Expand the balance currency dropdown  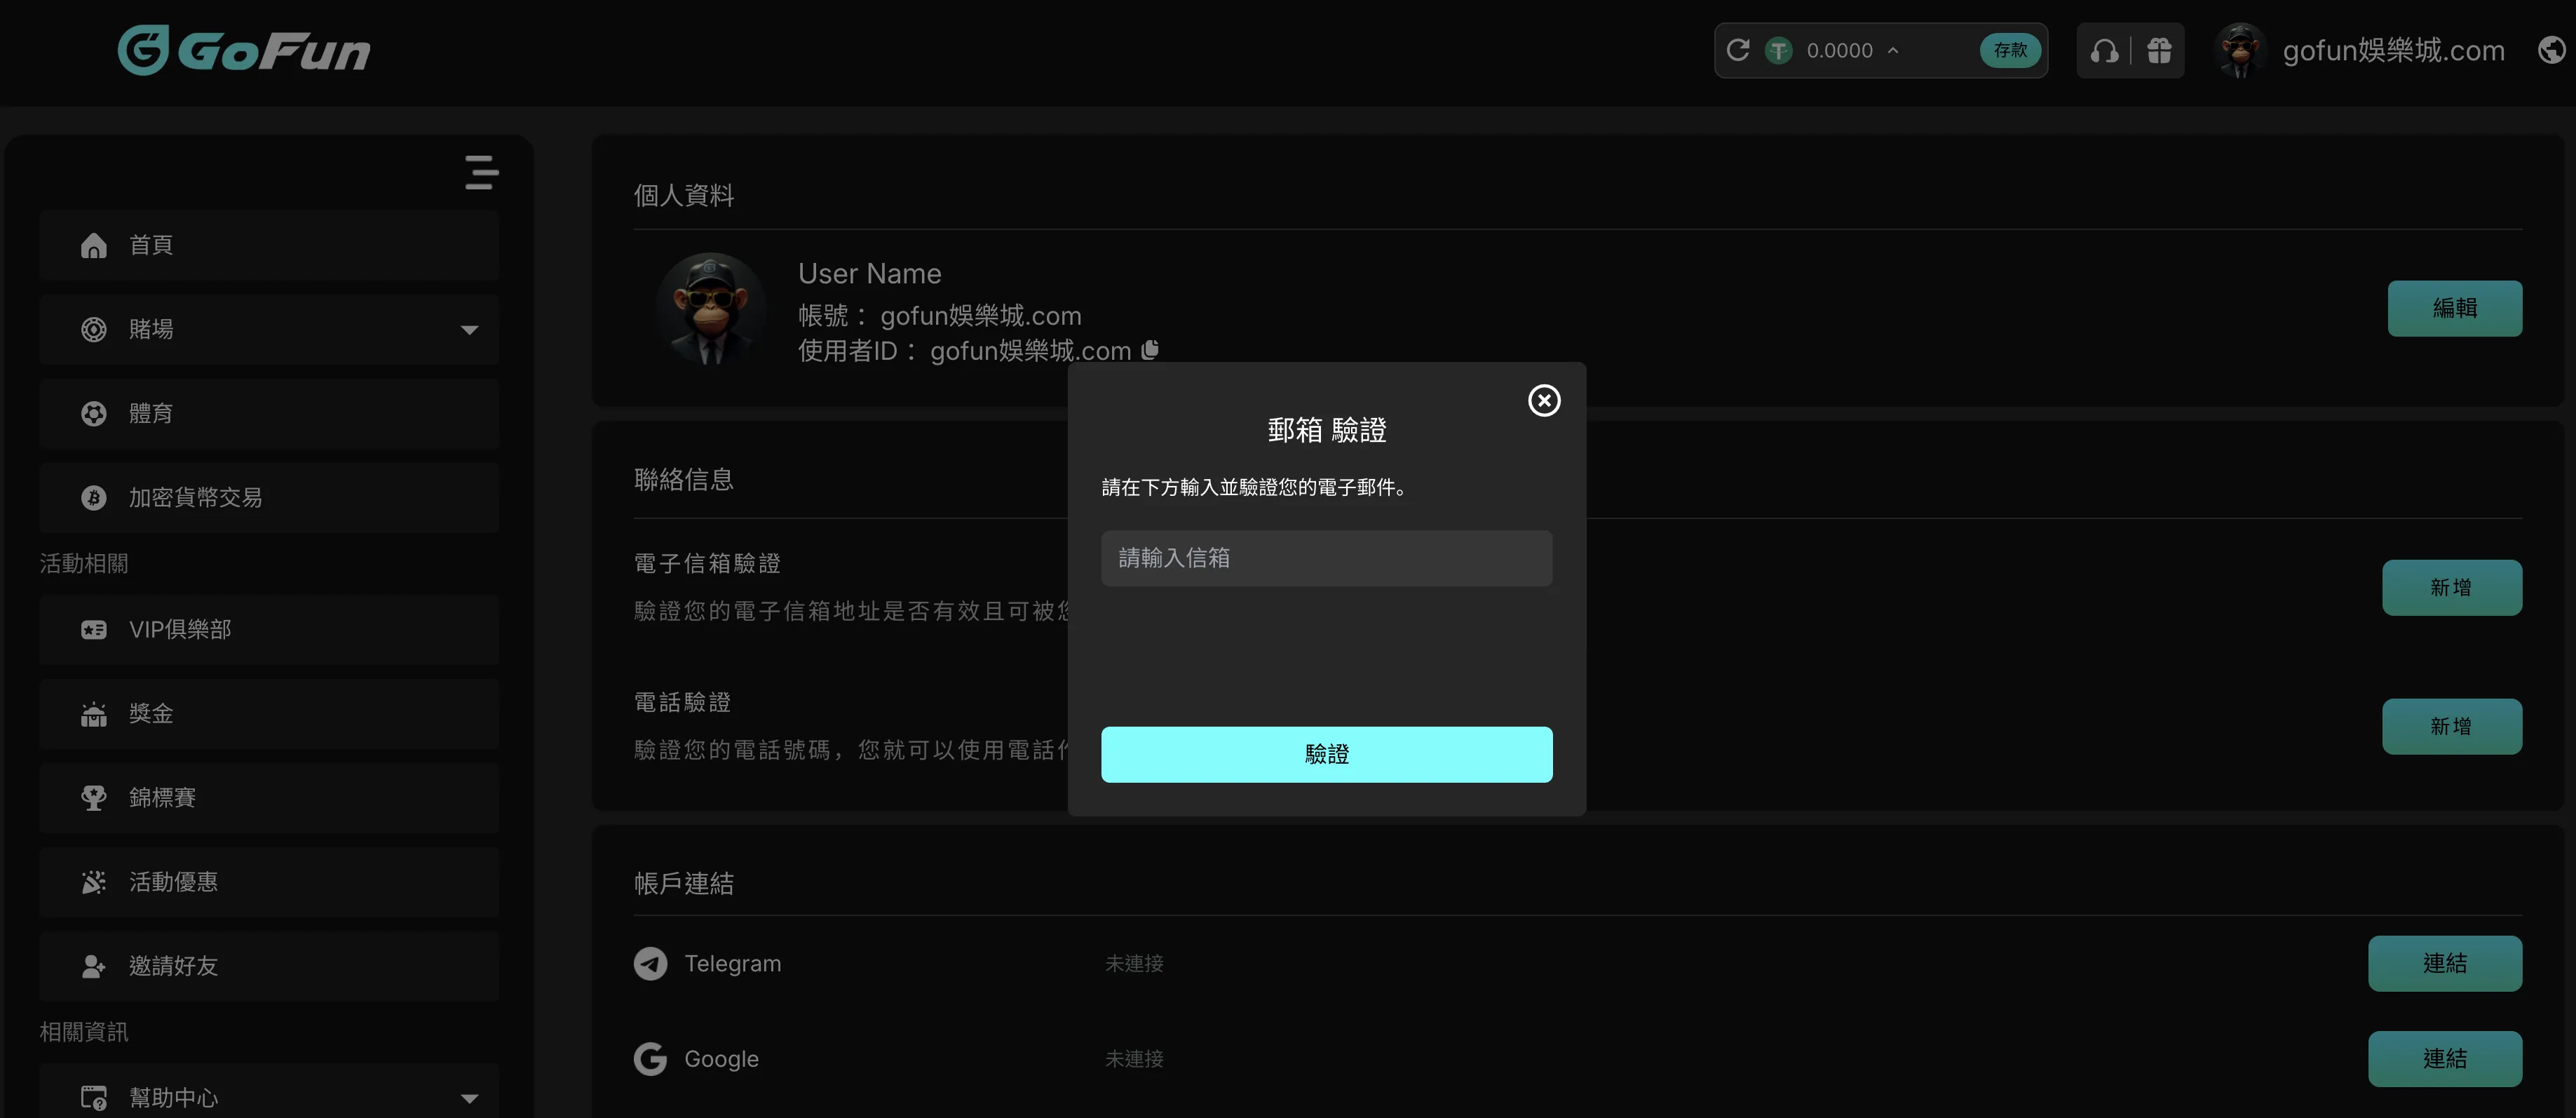[1893, 50]
